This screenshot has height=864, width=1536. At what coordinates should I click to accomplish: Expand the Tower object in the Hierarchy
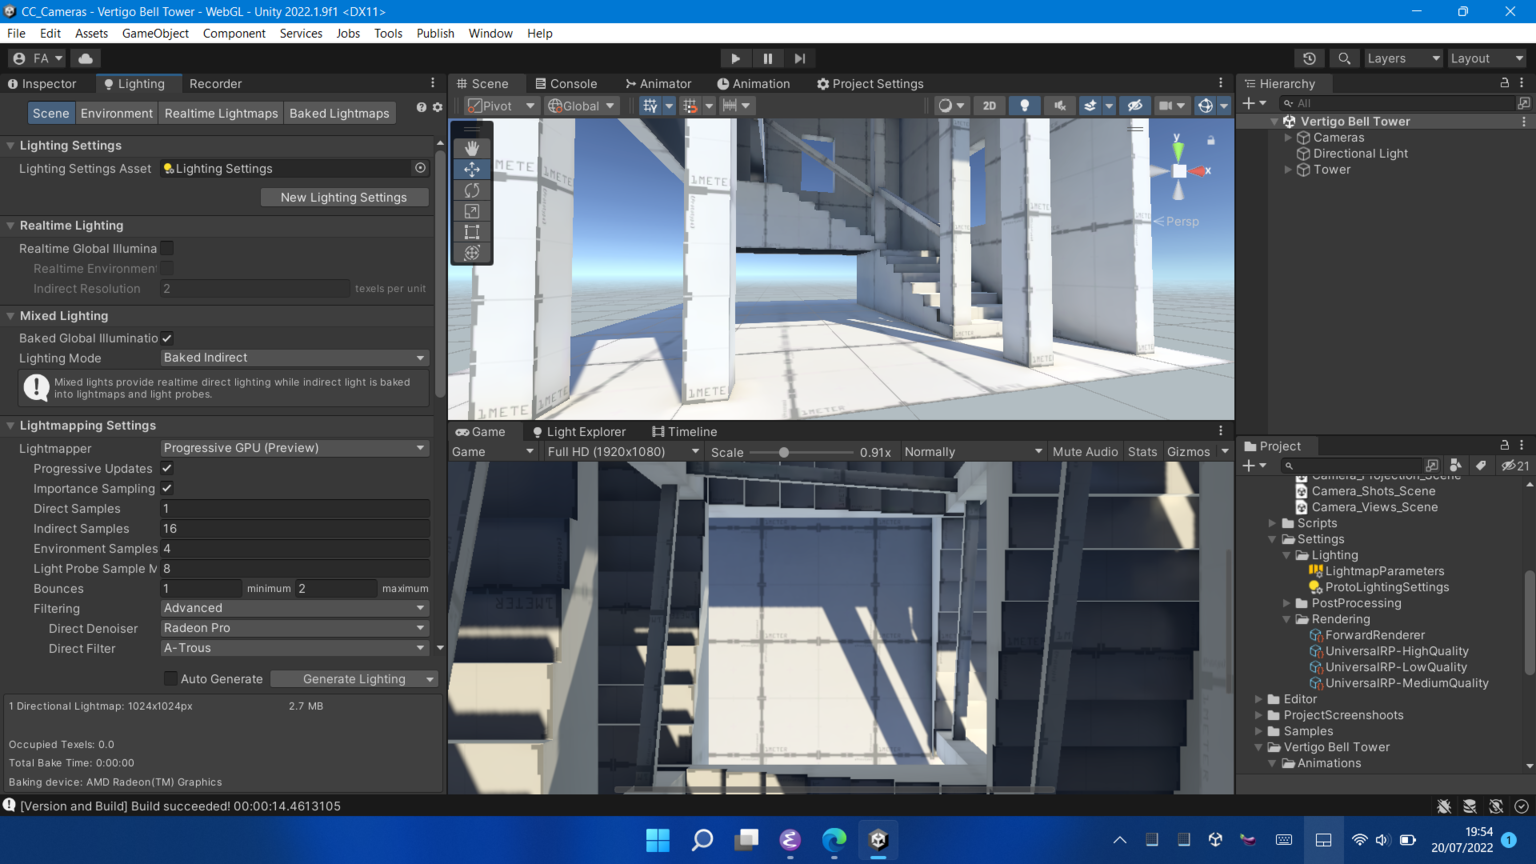pyautogui.click(x=1287, y=169)
